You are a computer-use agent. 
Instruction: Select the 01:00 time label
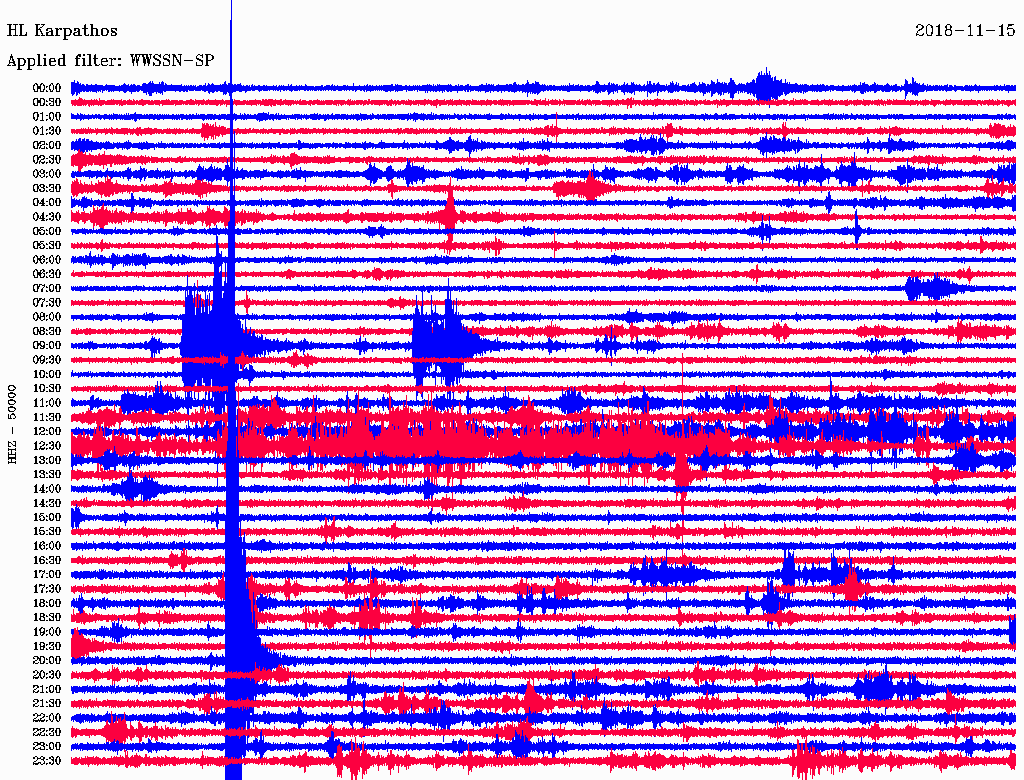47,116
